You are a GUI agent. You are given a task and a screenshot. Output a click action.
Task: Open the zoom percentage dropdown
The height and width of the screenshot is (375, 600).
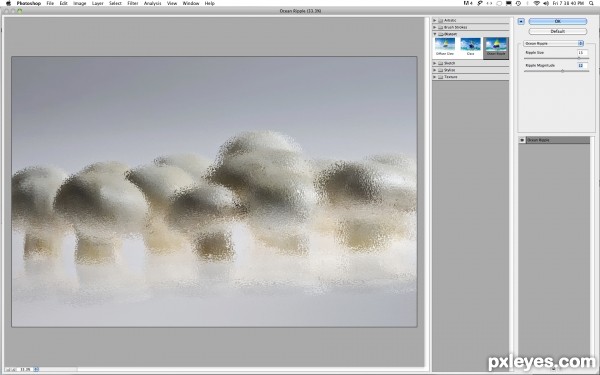pyautogui.click(x=36, y=369)
